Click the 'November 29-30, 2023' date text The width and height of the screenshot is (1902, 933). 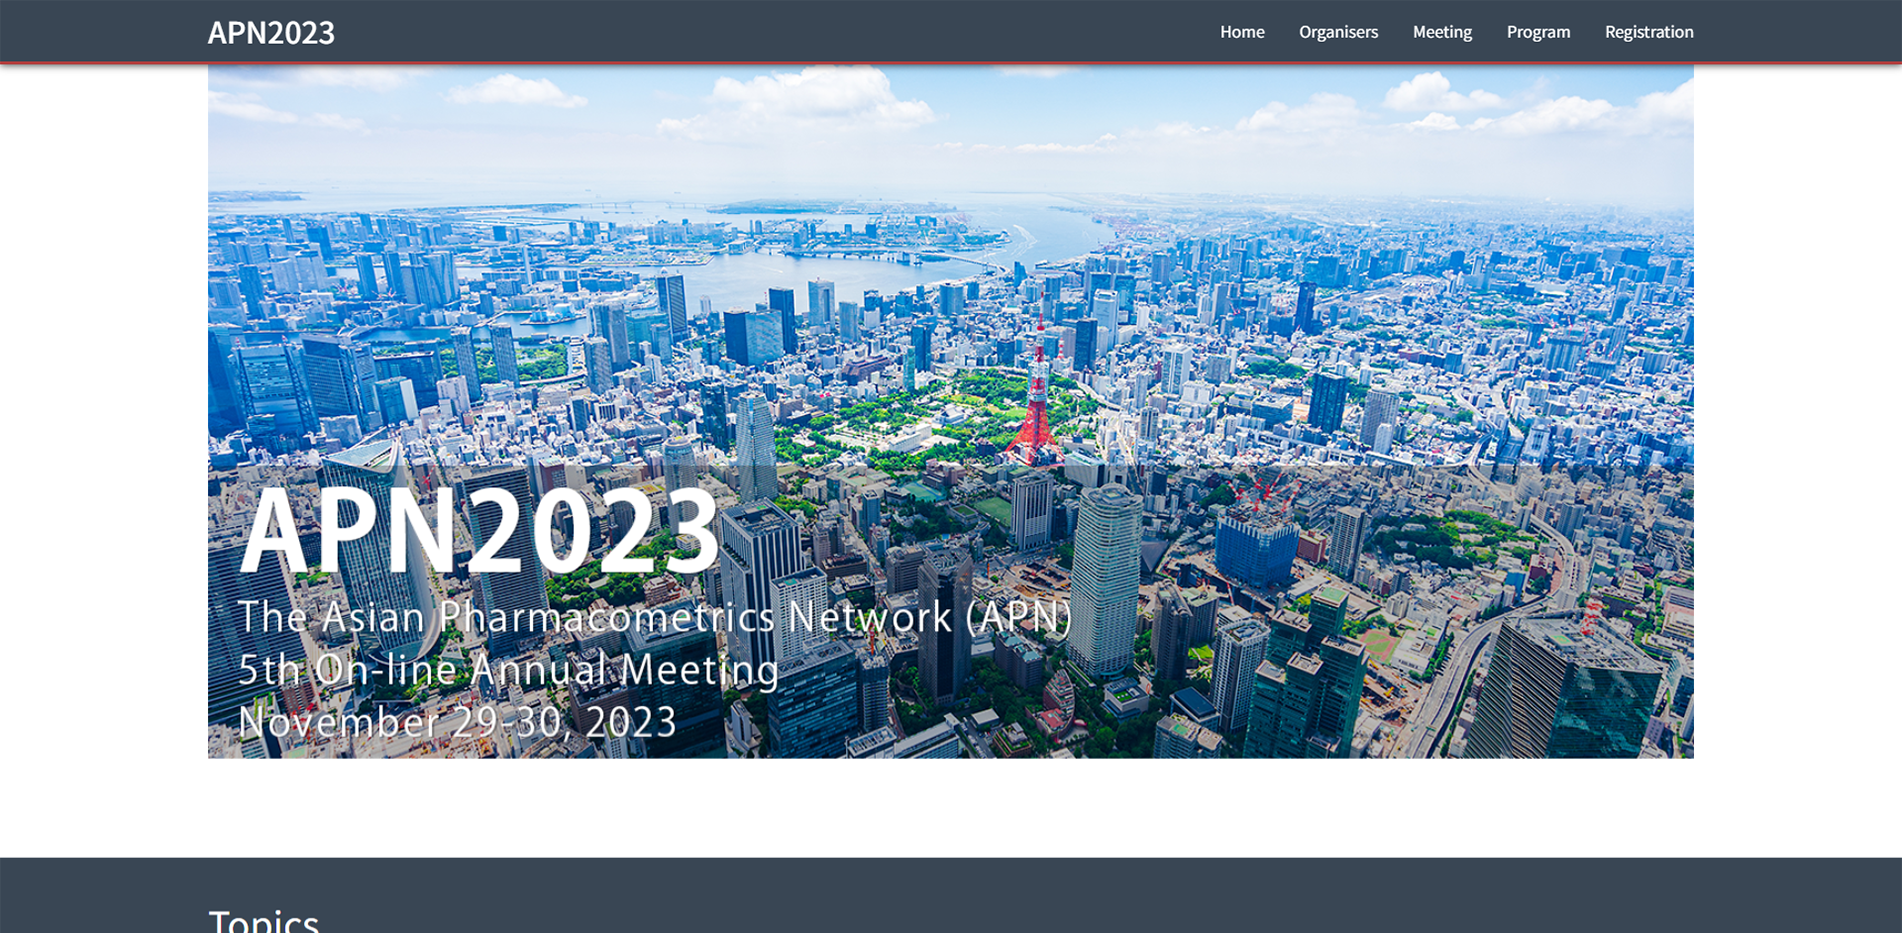[x=457, y=722]
